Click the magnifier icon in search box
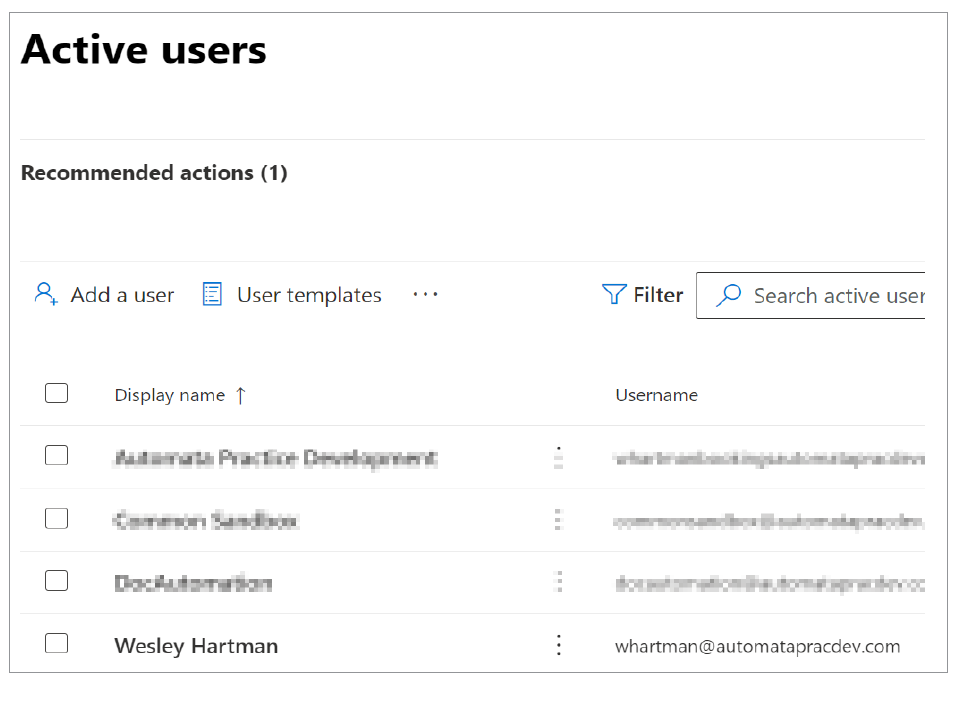This screenshot has width=954, height=709. tap(729, 296)
